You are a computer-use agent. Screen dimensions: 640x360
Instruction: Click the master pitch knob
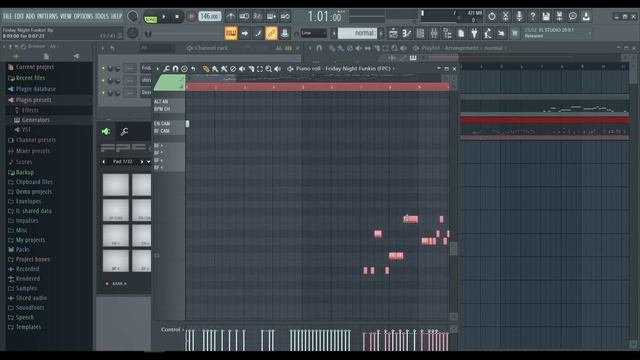coord(133,33)
